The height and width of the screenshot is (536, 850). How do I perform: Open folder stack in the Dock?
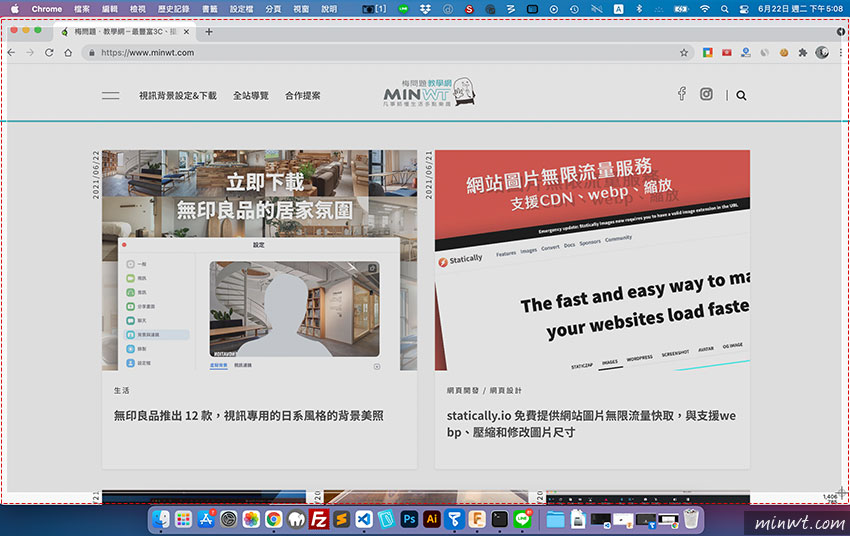click(x=555, y=519)
